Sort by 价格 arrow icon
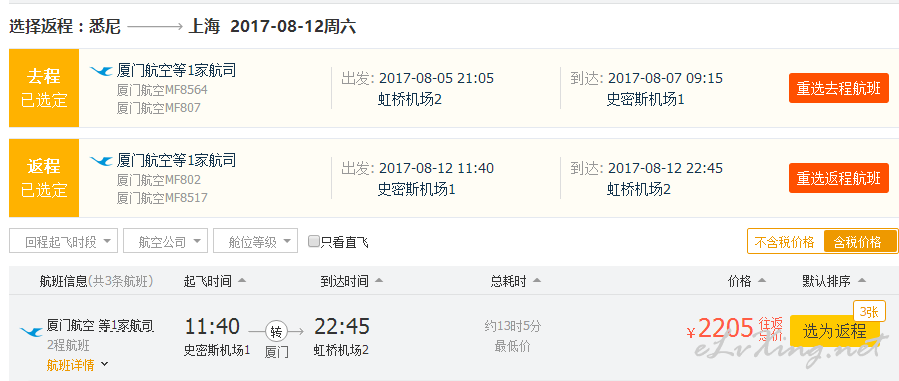 pyautogui.click(x=762, y=281)
